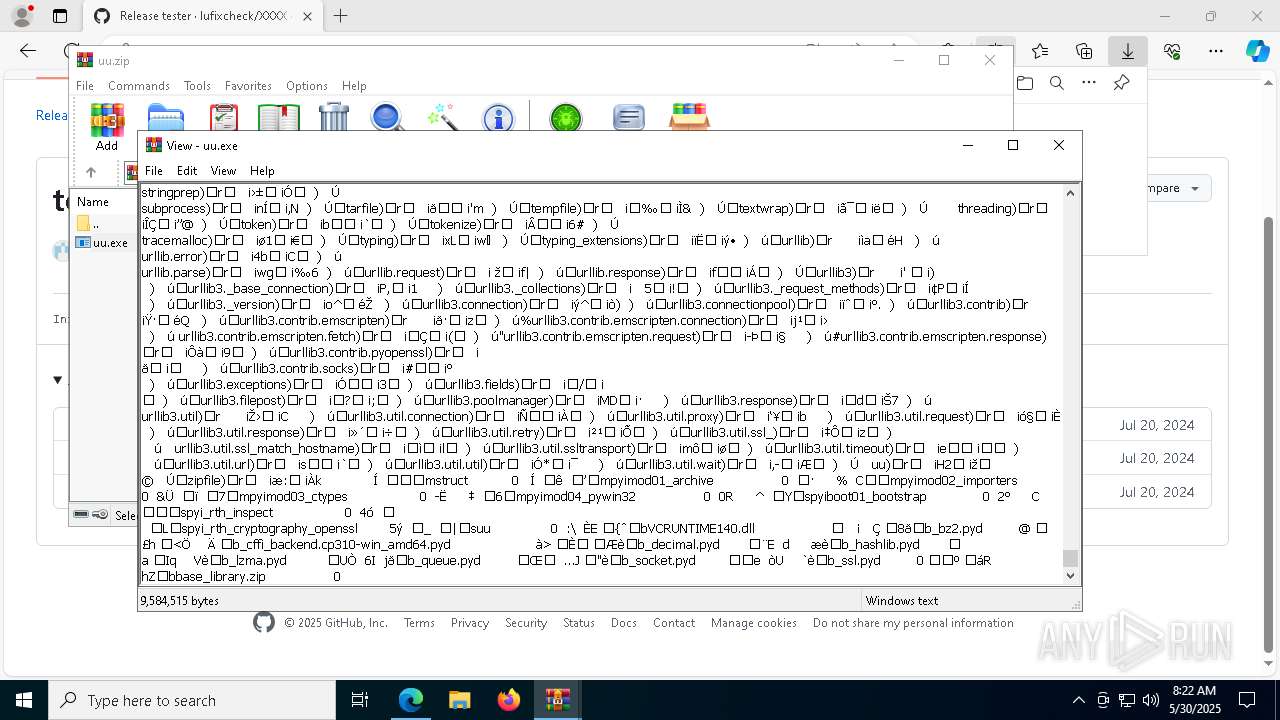Open the Privacy footer link
This screenshot has width=1280, height=720.
pyautogui.click(x=470, y=623)
